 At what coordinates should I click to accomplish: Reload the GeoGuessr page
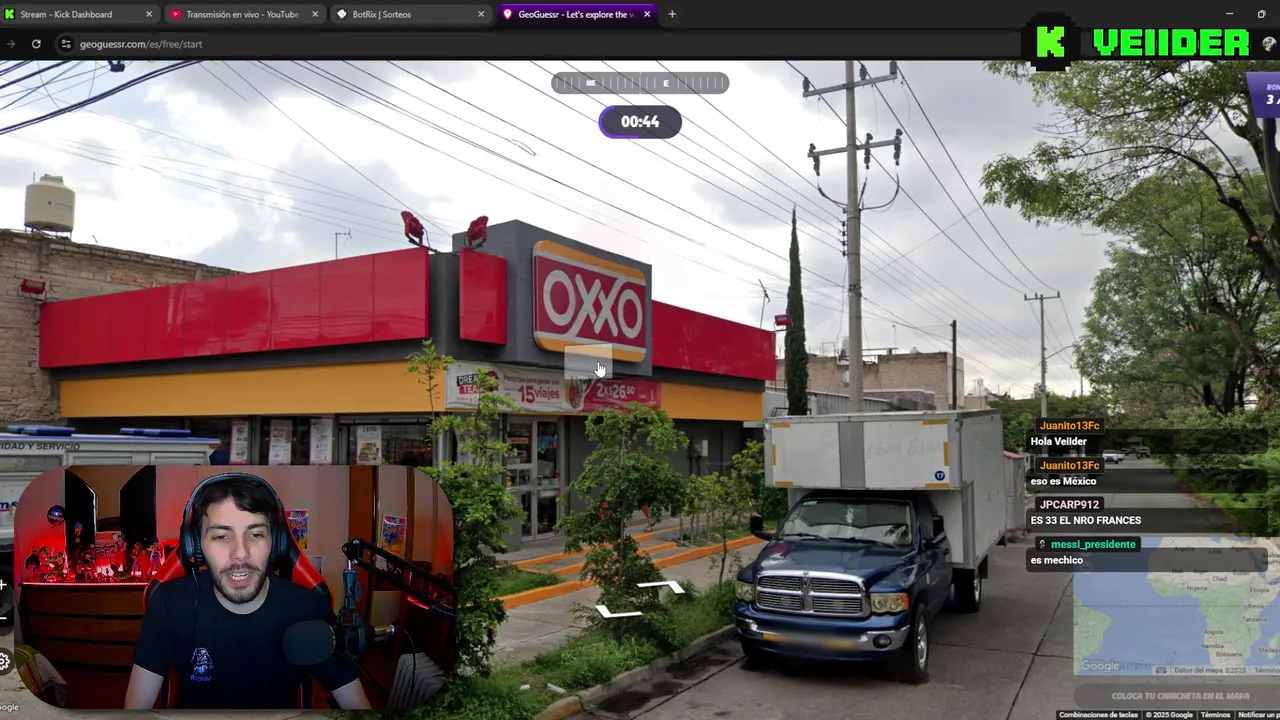click(x=36, y=44)
